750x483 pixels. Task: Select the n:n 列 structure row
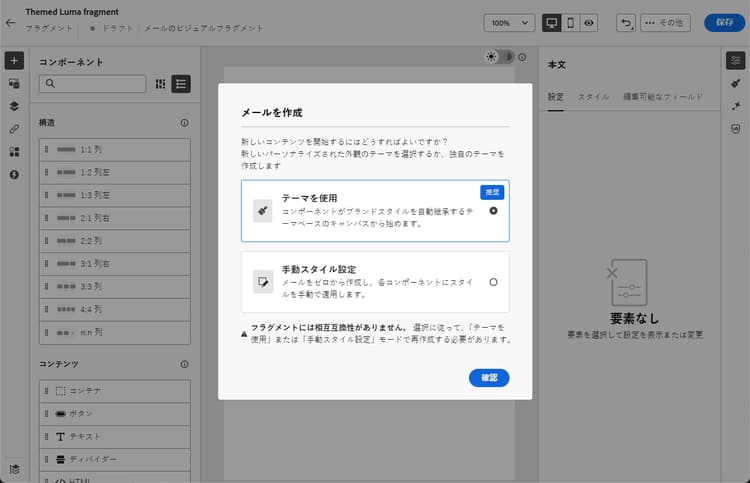pyautogui.click(x=115, y=332)
